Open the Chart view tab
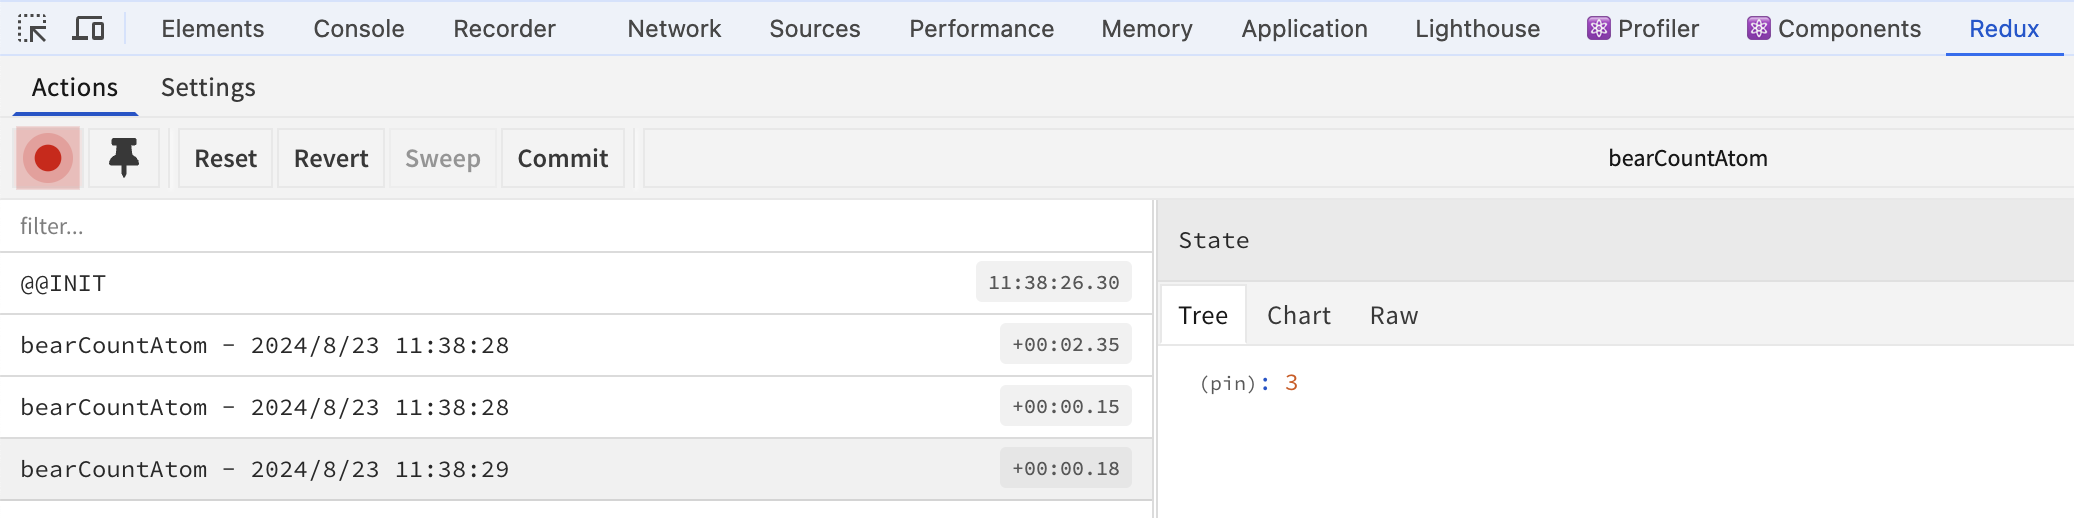2074x518 pixels. point(1299,315)
